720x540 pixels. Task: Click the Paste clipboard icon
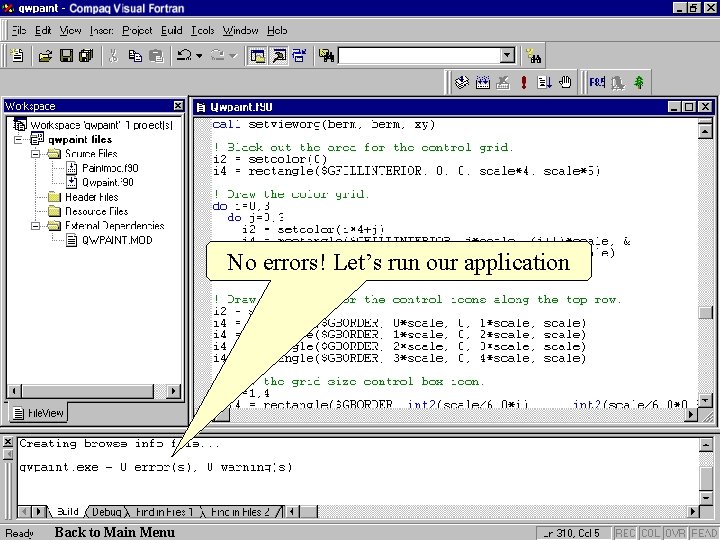click(156, 56)
